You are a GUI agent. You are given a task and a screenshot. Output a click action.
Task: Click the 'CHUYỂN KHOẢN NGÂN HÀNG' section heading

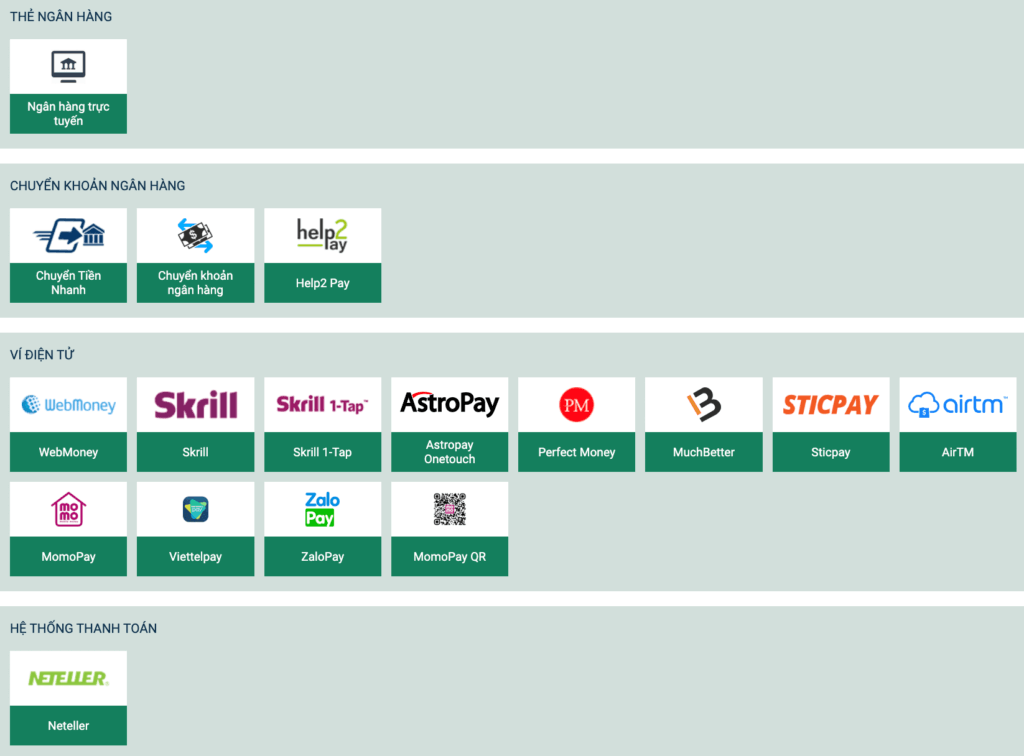point(97,185)
